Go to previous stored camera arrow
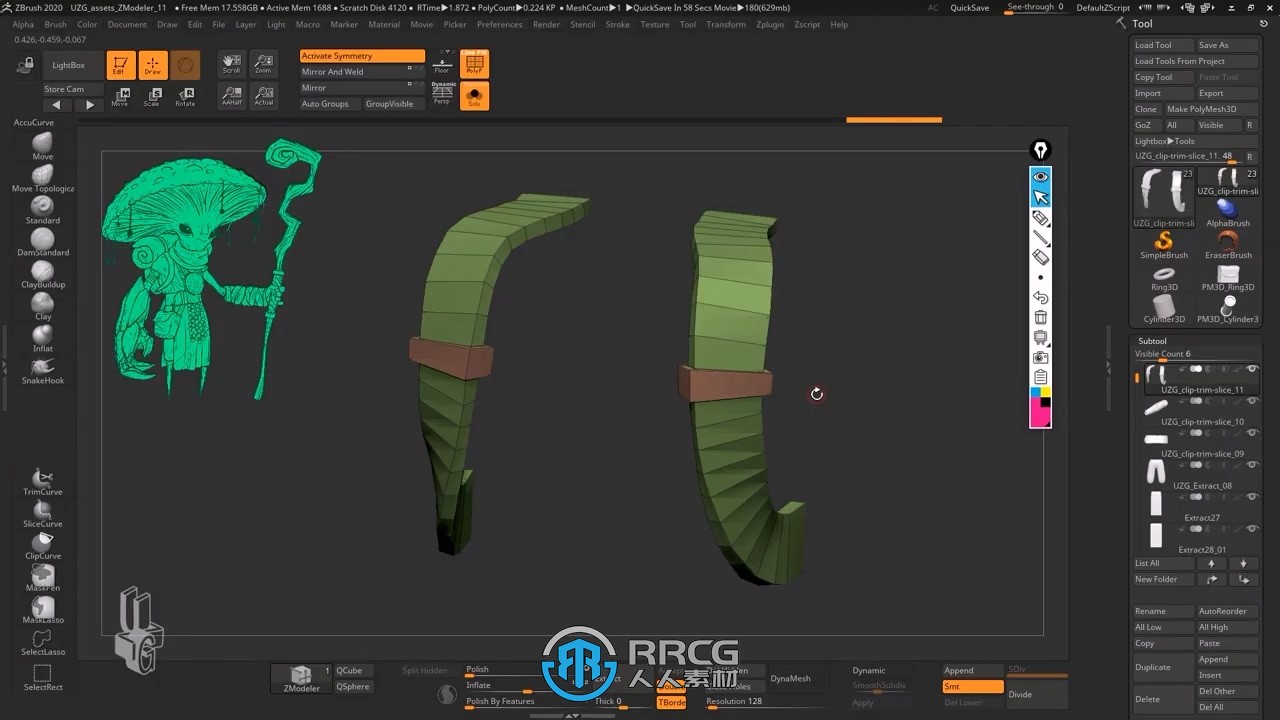Screen dimensions: 1280x720 click(56, 104)
